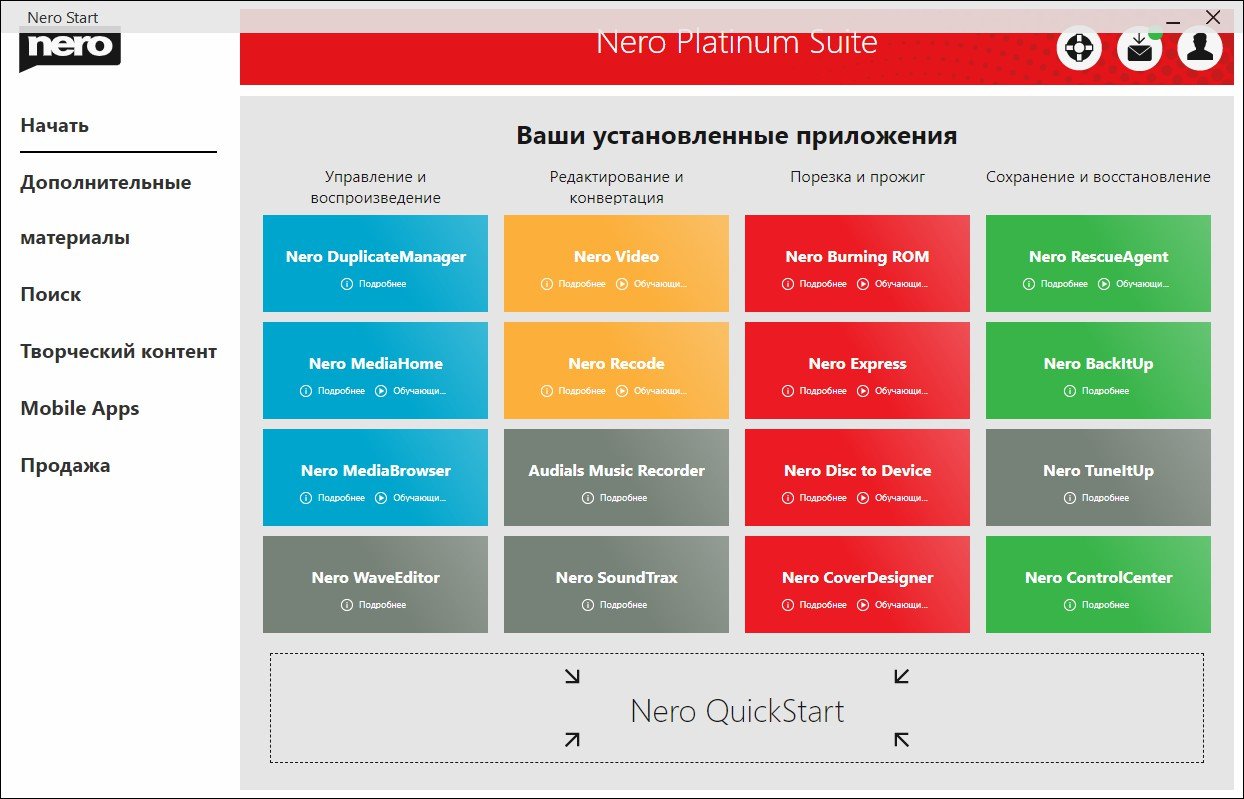
Task: Open Обучающи… link on Nero MediaHome
Action: pos(419,391)
